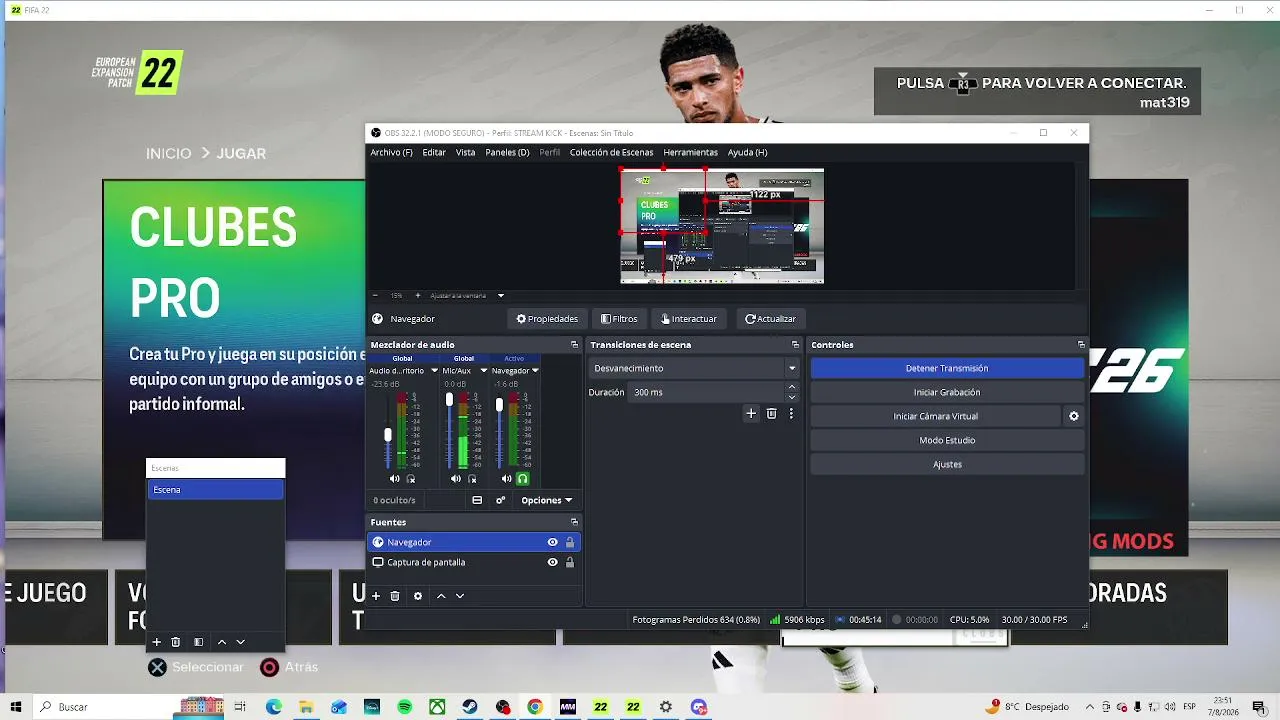The height and width of the screenshot is (720, 1280).
Task: Show hidden system tray icons
Action: click(1090, 707)
